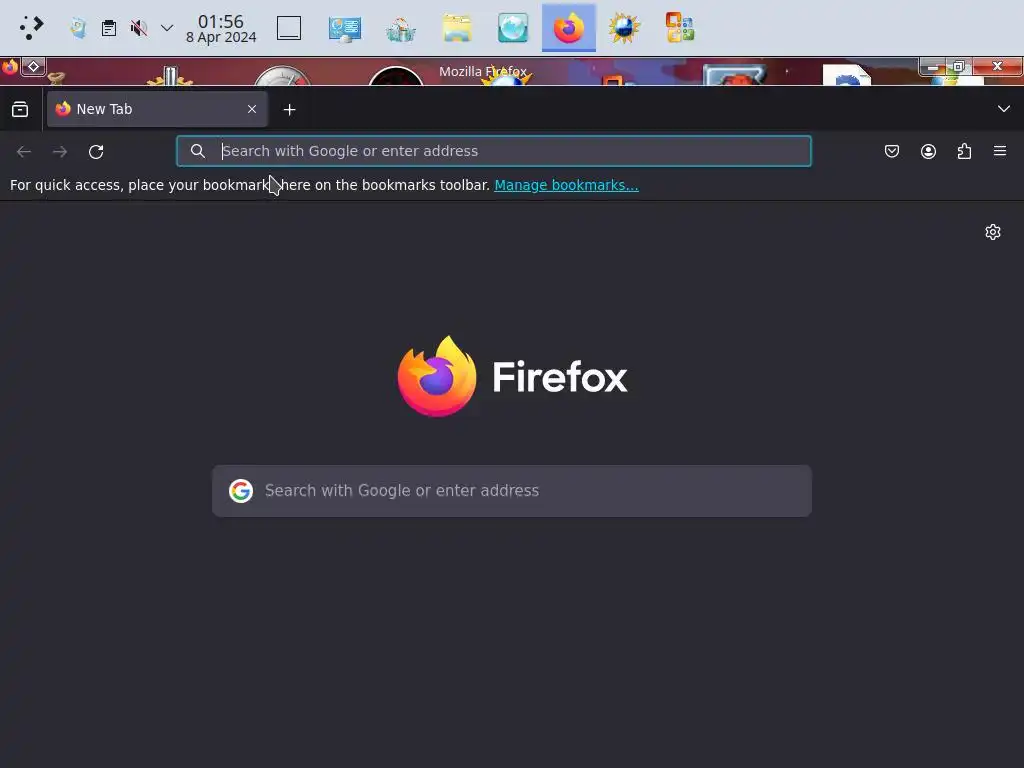Click the Firefox window menu icon
Viewport: 1024px width, 768px height.
coord(10,67)
